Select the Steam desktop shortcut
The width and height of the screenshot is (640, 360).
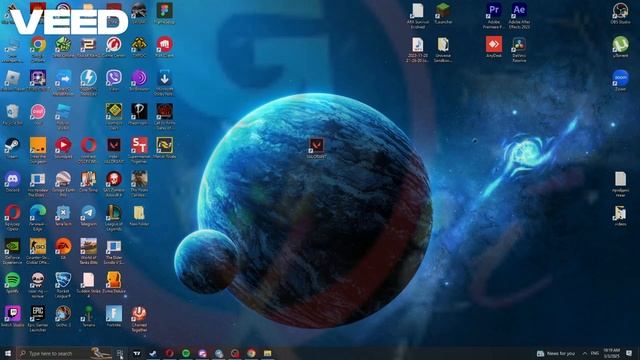12,145
